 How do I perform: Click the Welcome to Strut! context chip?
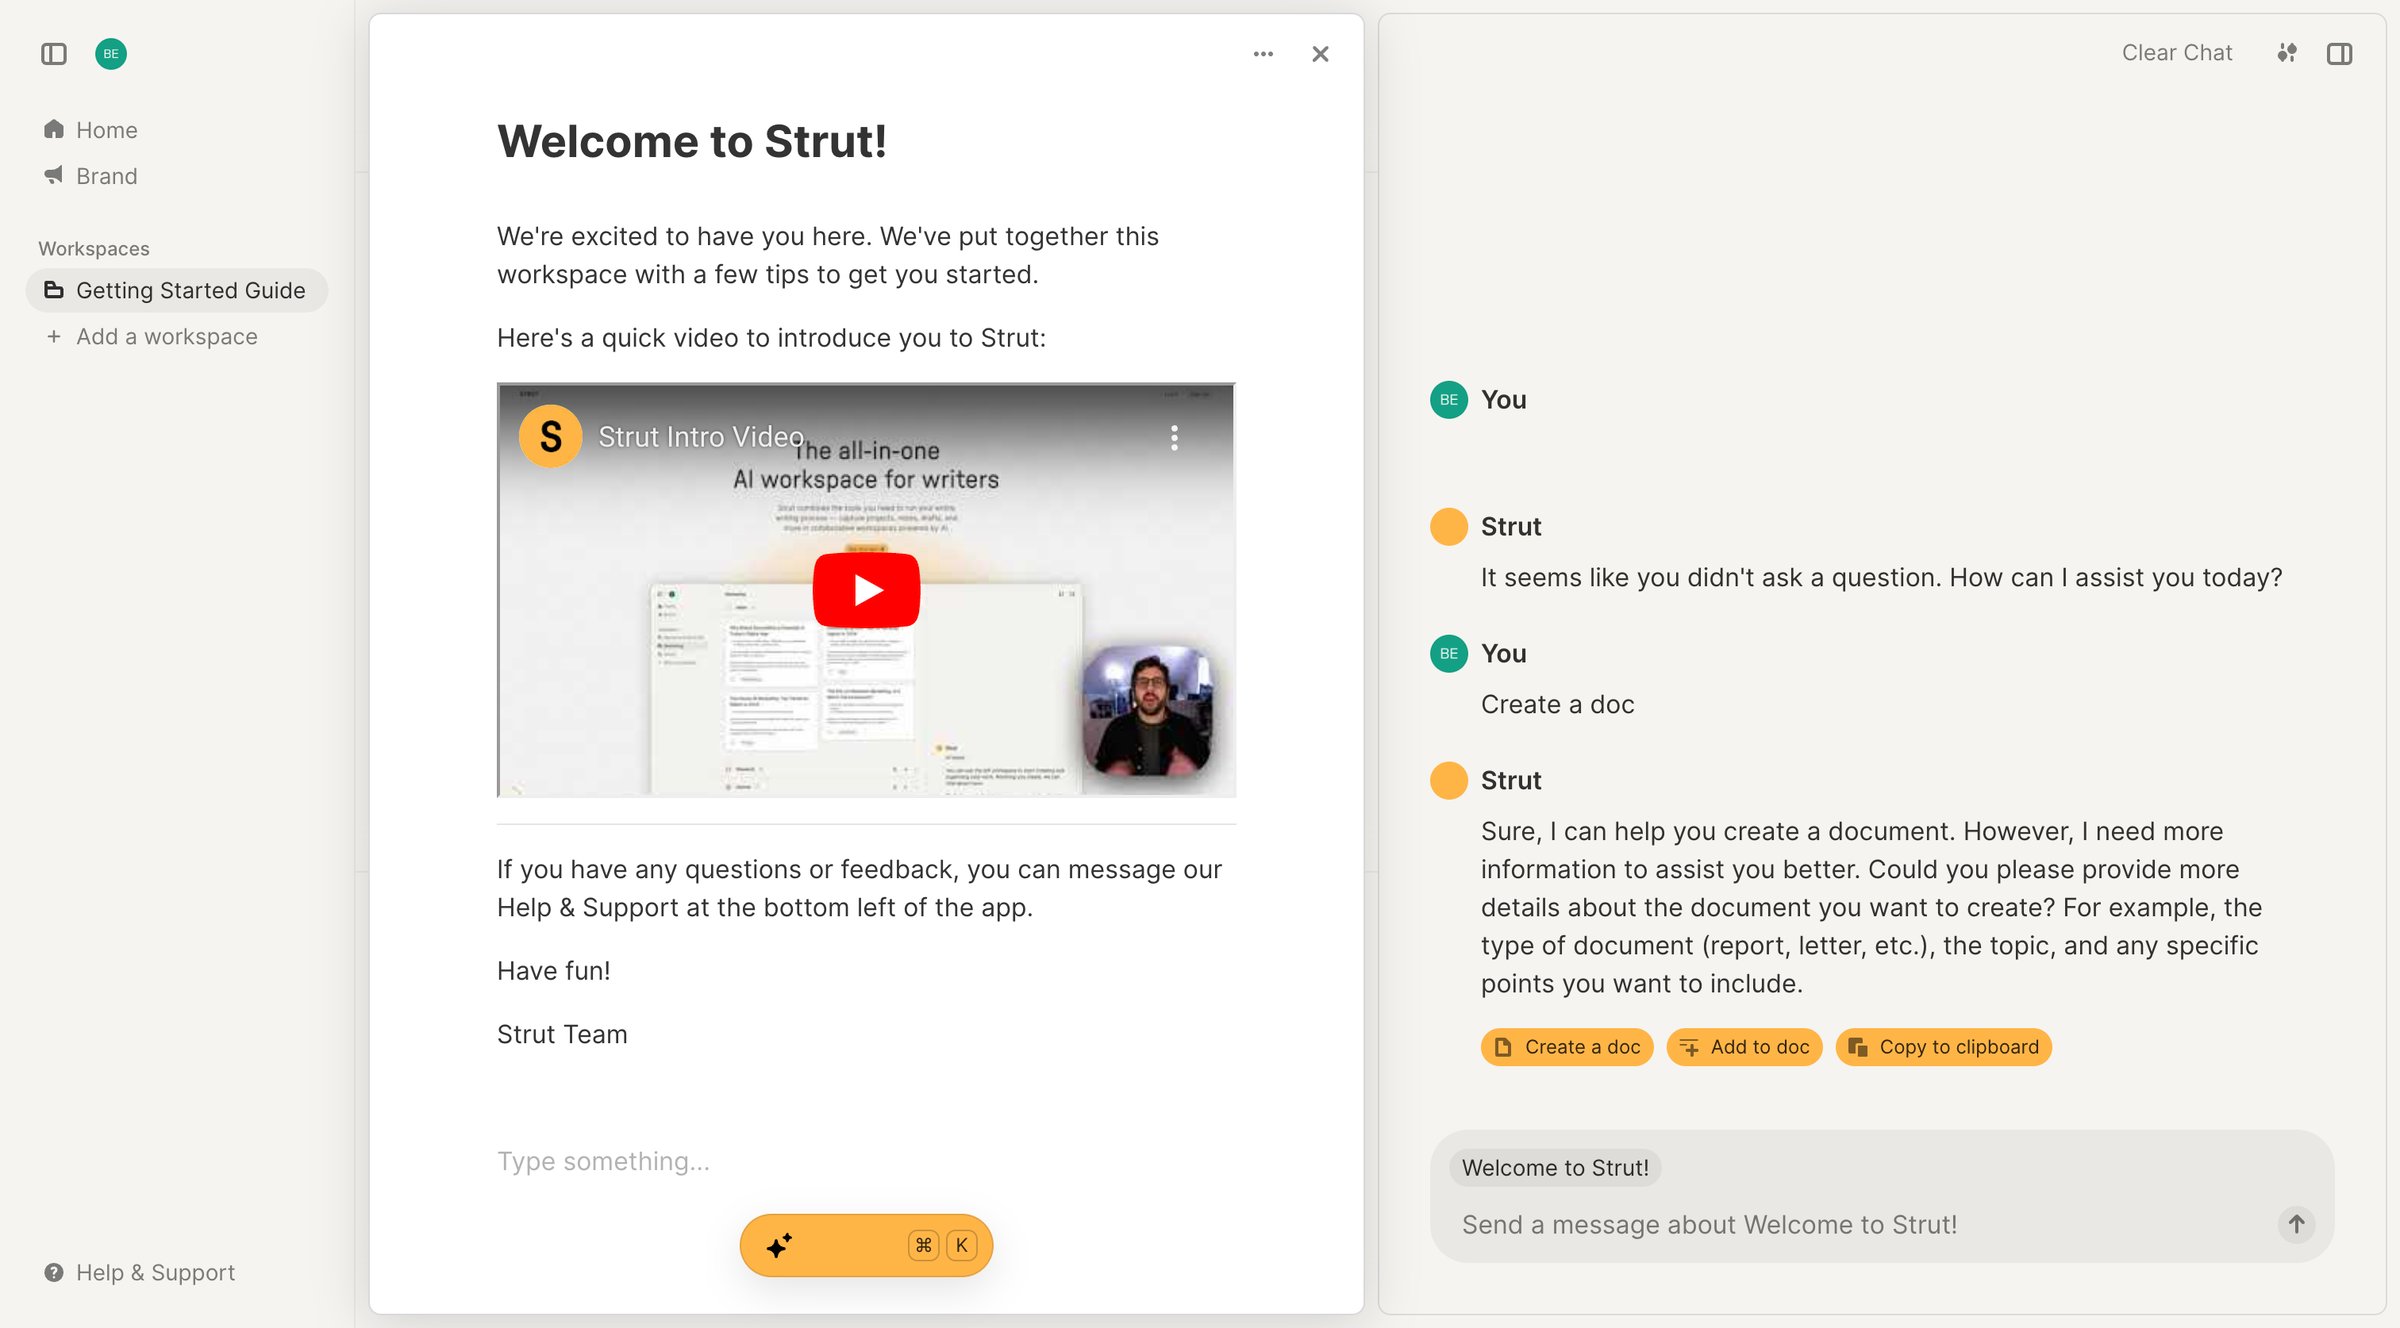(x=1555, y=1168)
